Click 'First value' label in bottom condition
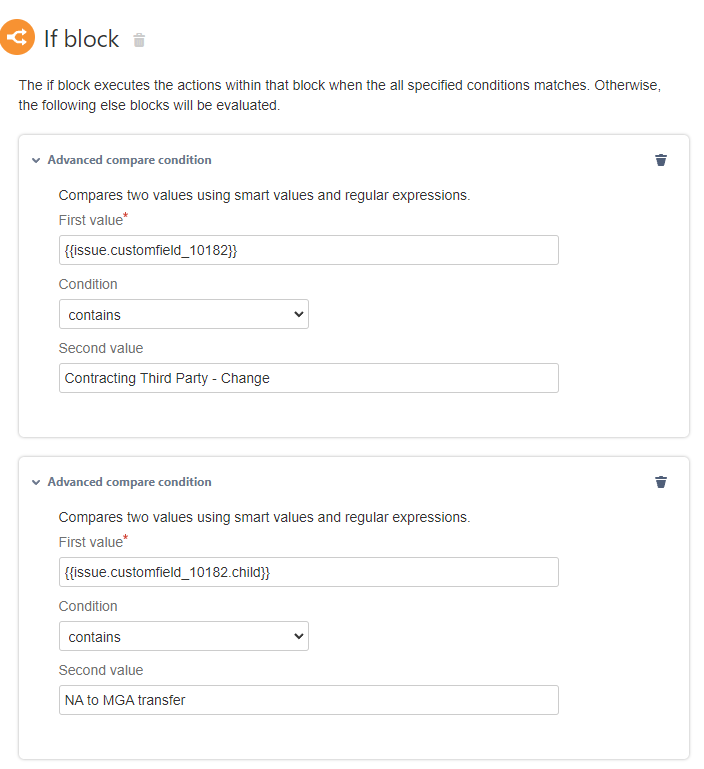704x769 pixels. (x=90, y=542)
